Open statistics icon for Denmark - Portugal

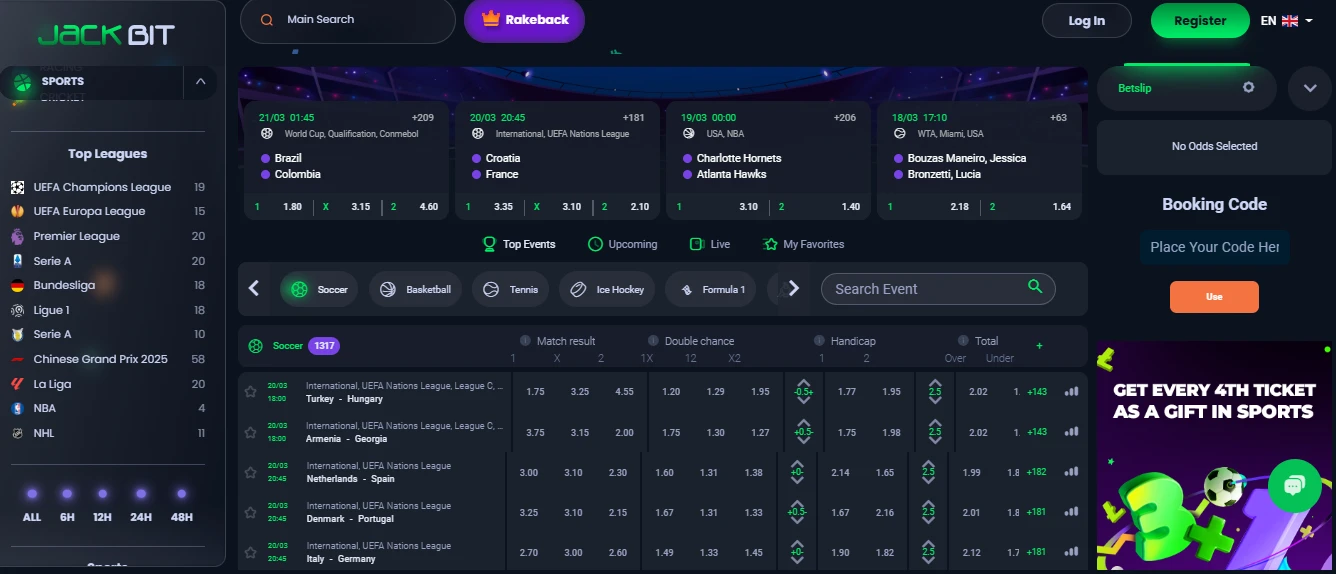coord(1072,512)
